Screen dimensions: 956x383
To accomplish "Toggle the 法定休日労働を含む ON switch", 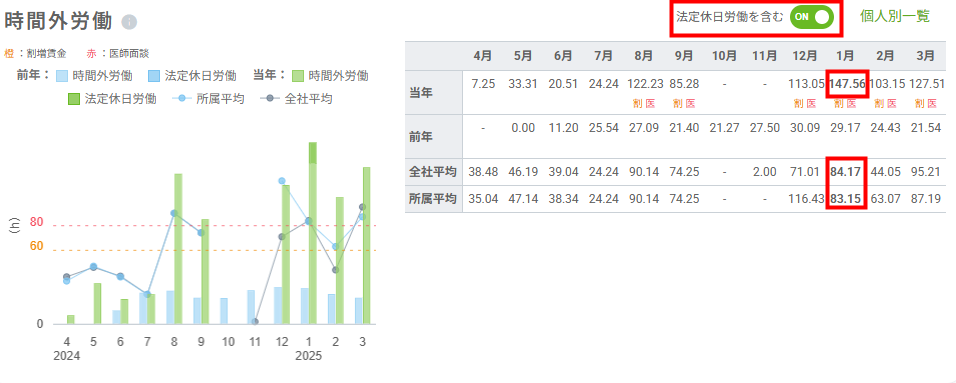I will pyautogui.click(x=812, y=17).
